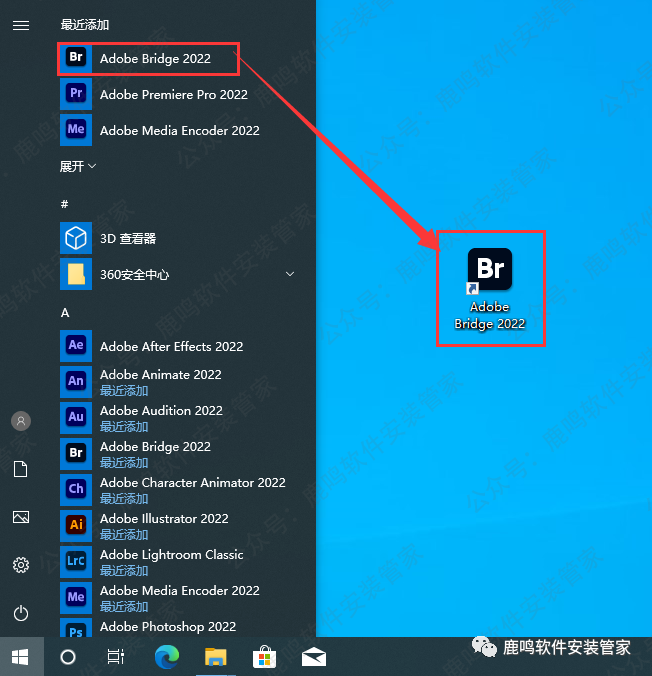Open Adobe Media Encoder 2022 in recently added

tap(179, 130)
